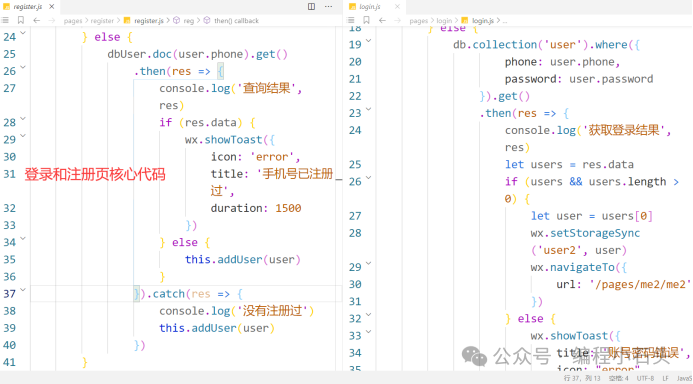Image resolution: width=693 pixels, height=384 pixels.
Task: Close the register.js tab
Action: (x=52, y=7)
